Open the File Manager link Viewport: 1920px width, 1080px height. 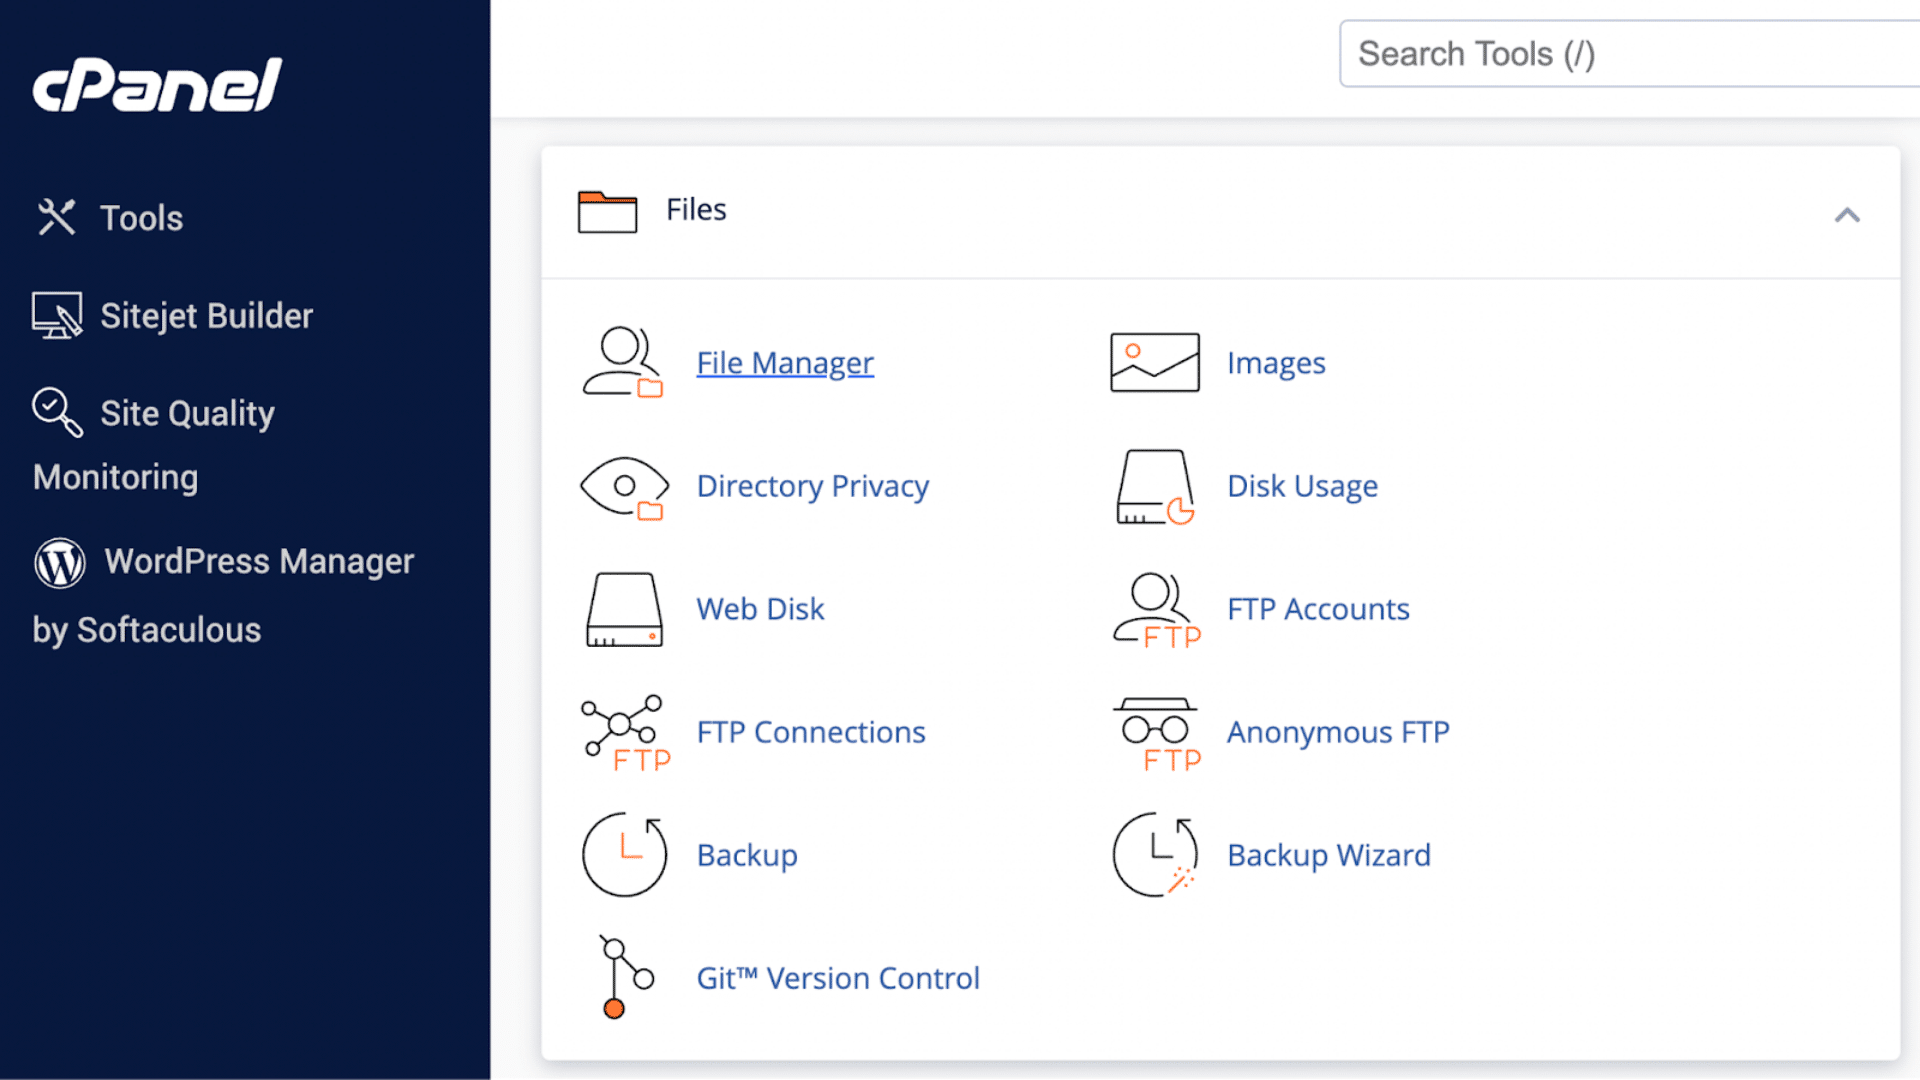click(784, 362)
